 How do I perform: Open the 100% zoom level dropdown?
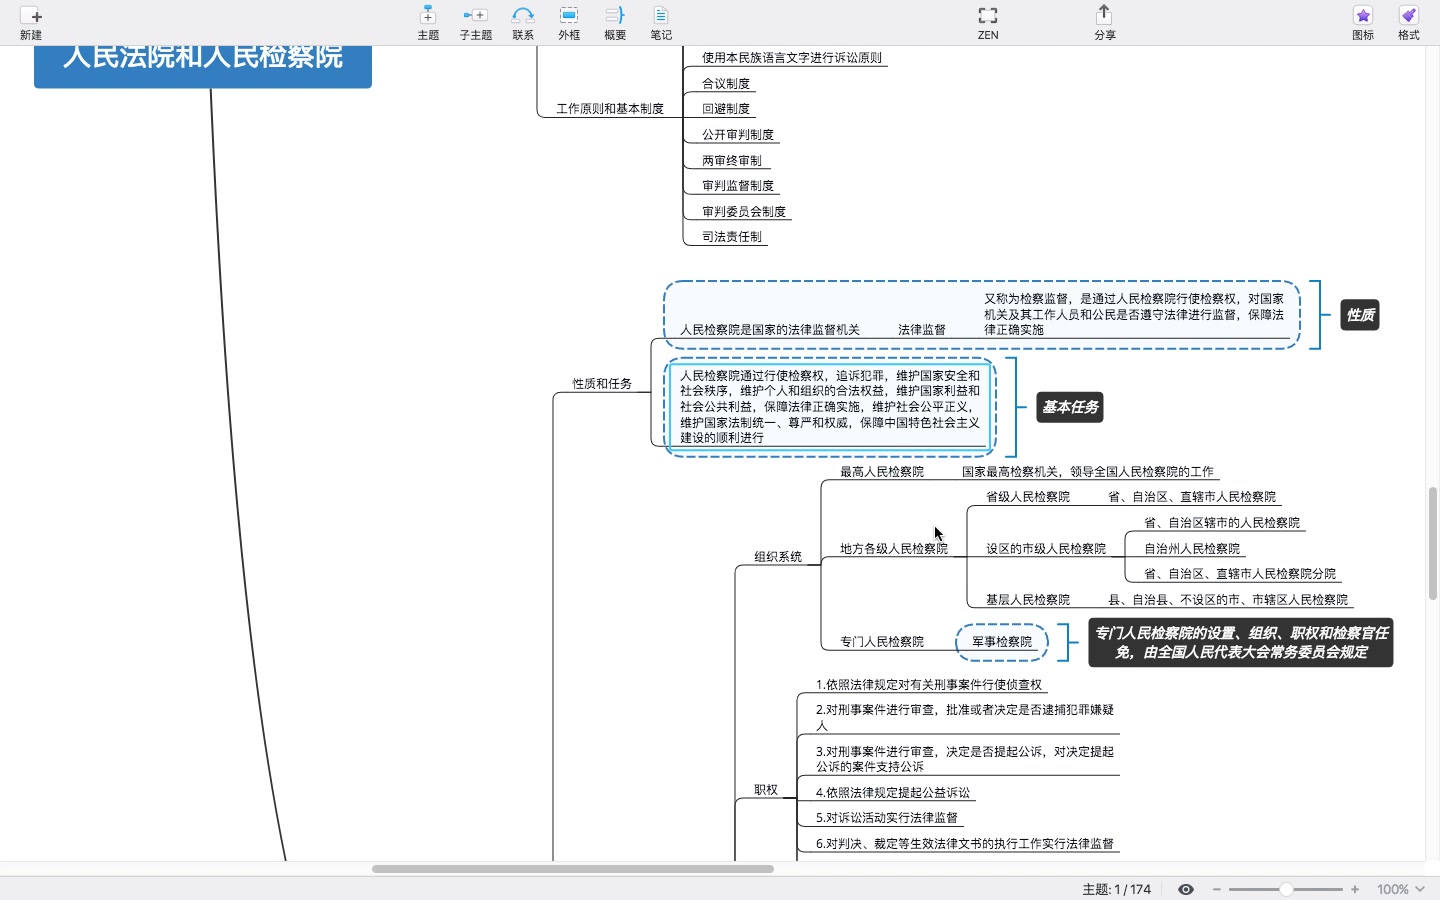[x=1400, y=889]
